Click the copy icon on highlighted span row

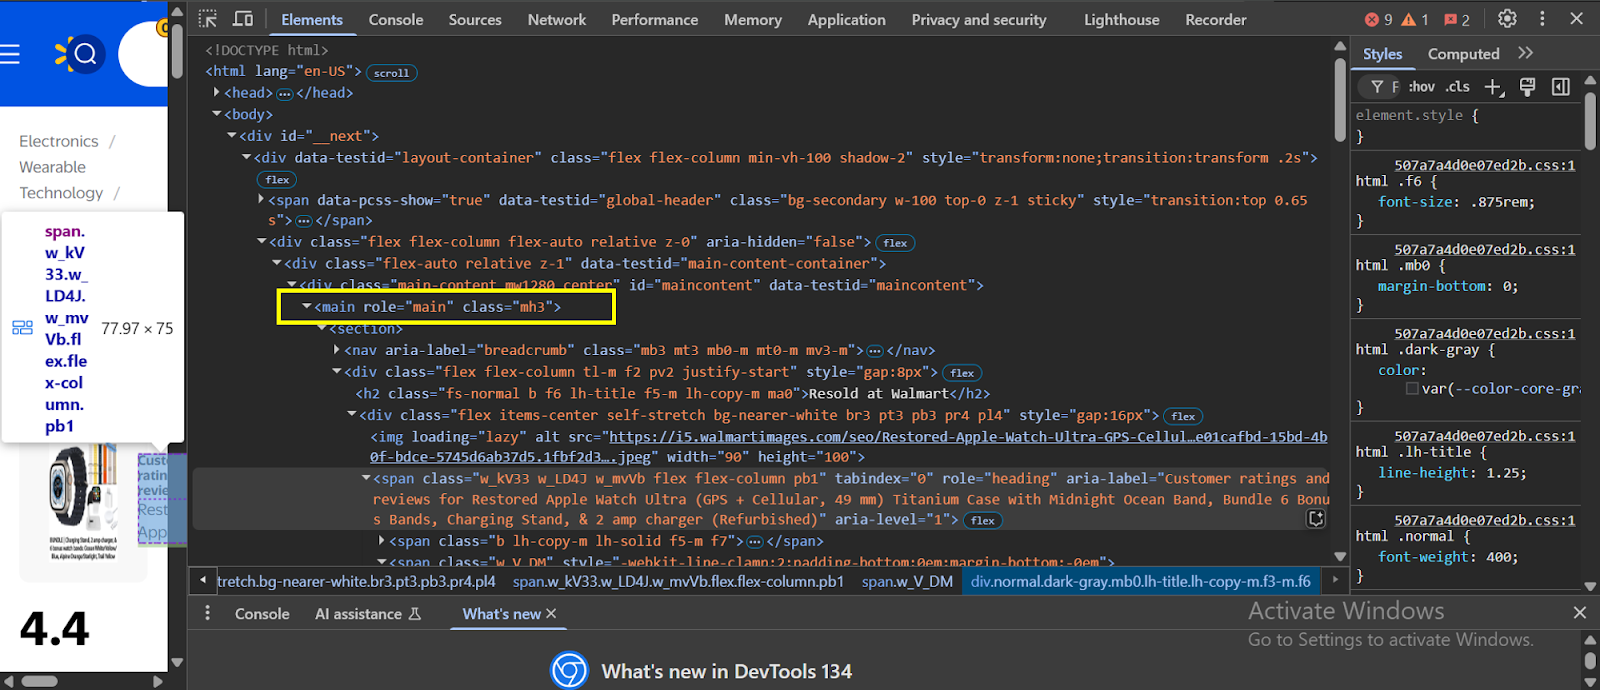[x=1316, y=518]
